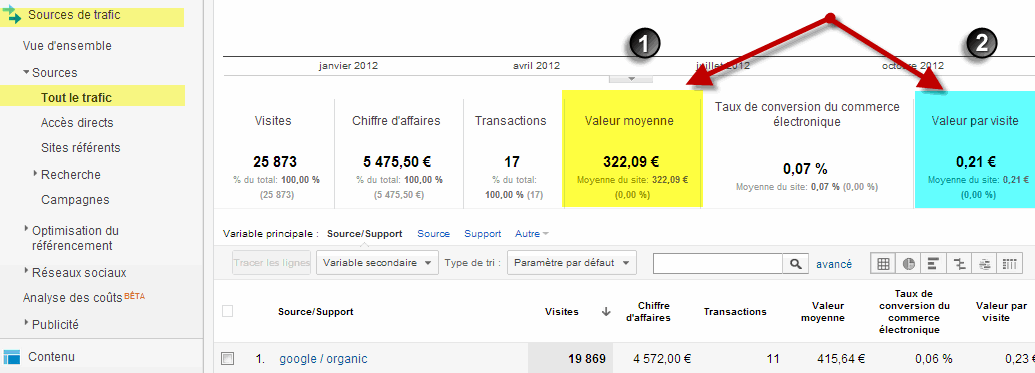Click the avancé filter link
Viewport: 1035px width, 373px height.
coord(834,263)
